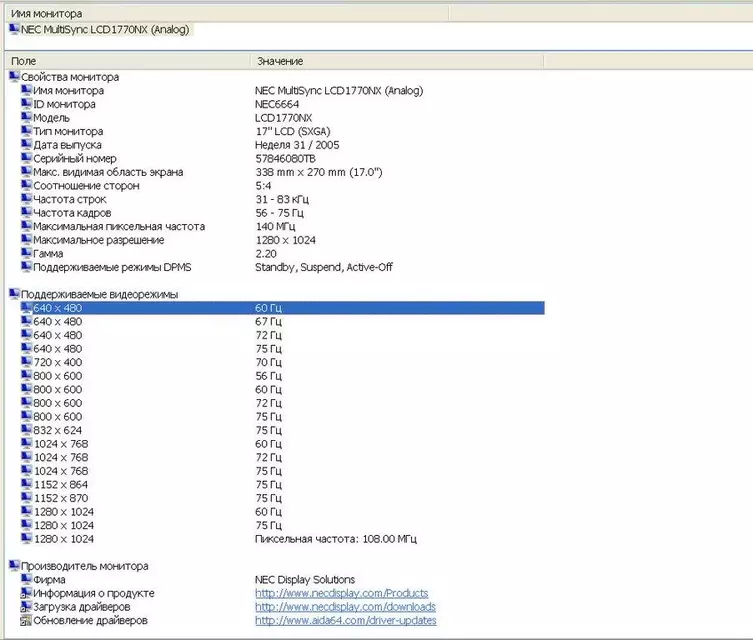Click the icon next to 'Максимальное разрешение'

point(26,240)
